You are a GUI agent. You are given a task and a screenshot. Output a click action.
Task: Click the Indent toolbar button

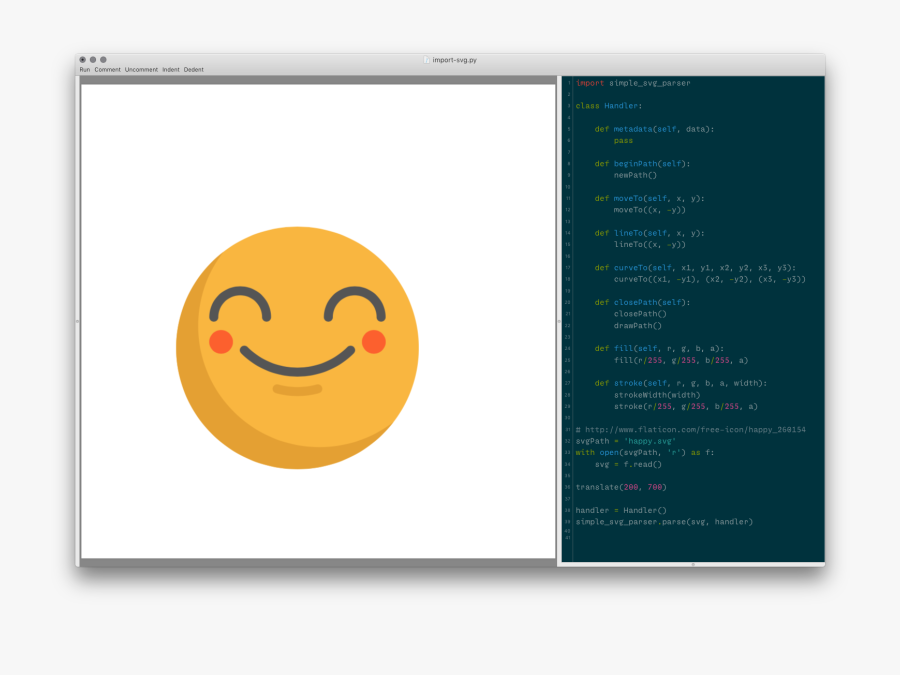click(x=171, y=70)
